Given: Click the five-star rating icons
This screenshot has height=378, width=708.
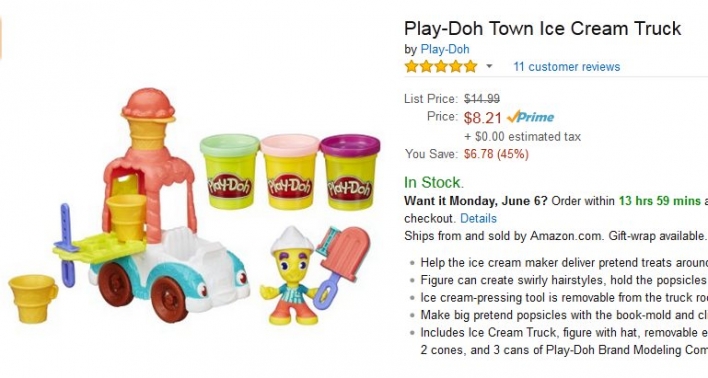Looking at the screenshot, I should (441, 66).
